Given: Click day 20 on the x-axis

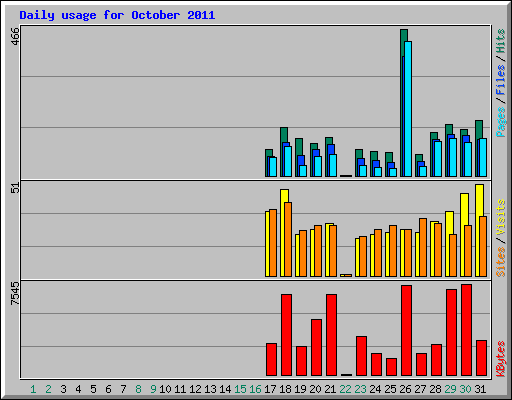Looking at the screenshot, I should (315, 389).
